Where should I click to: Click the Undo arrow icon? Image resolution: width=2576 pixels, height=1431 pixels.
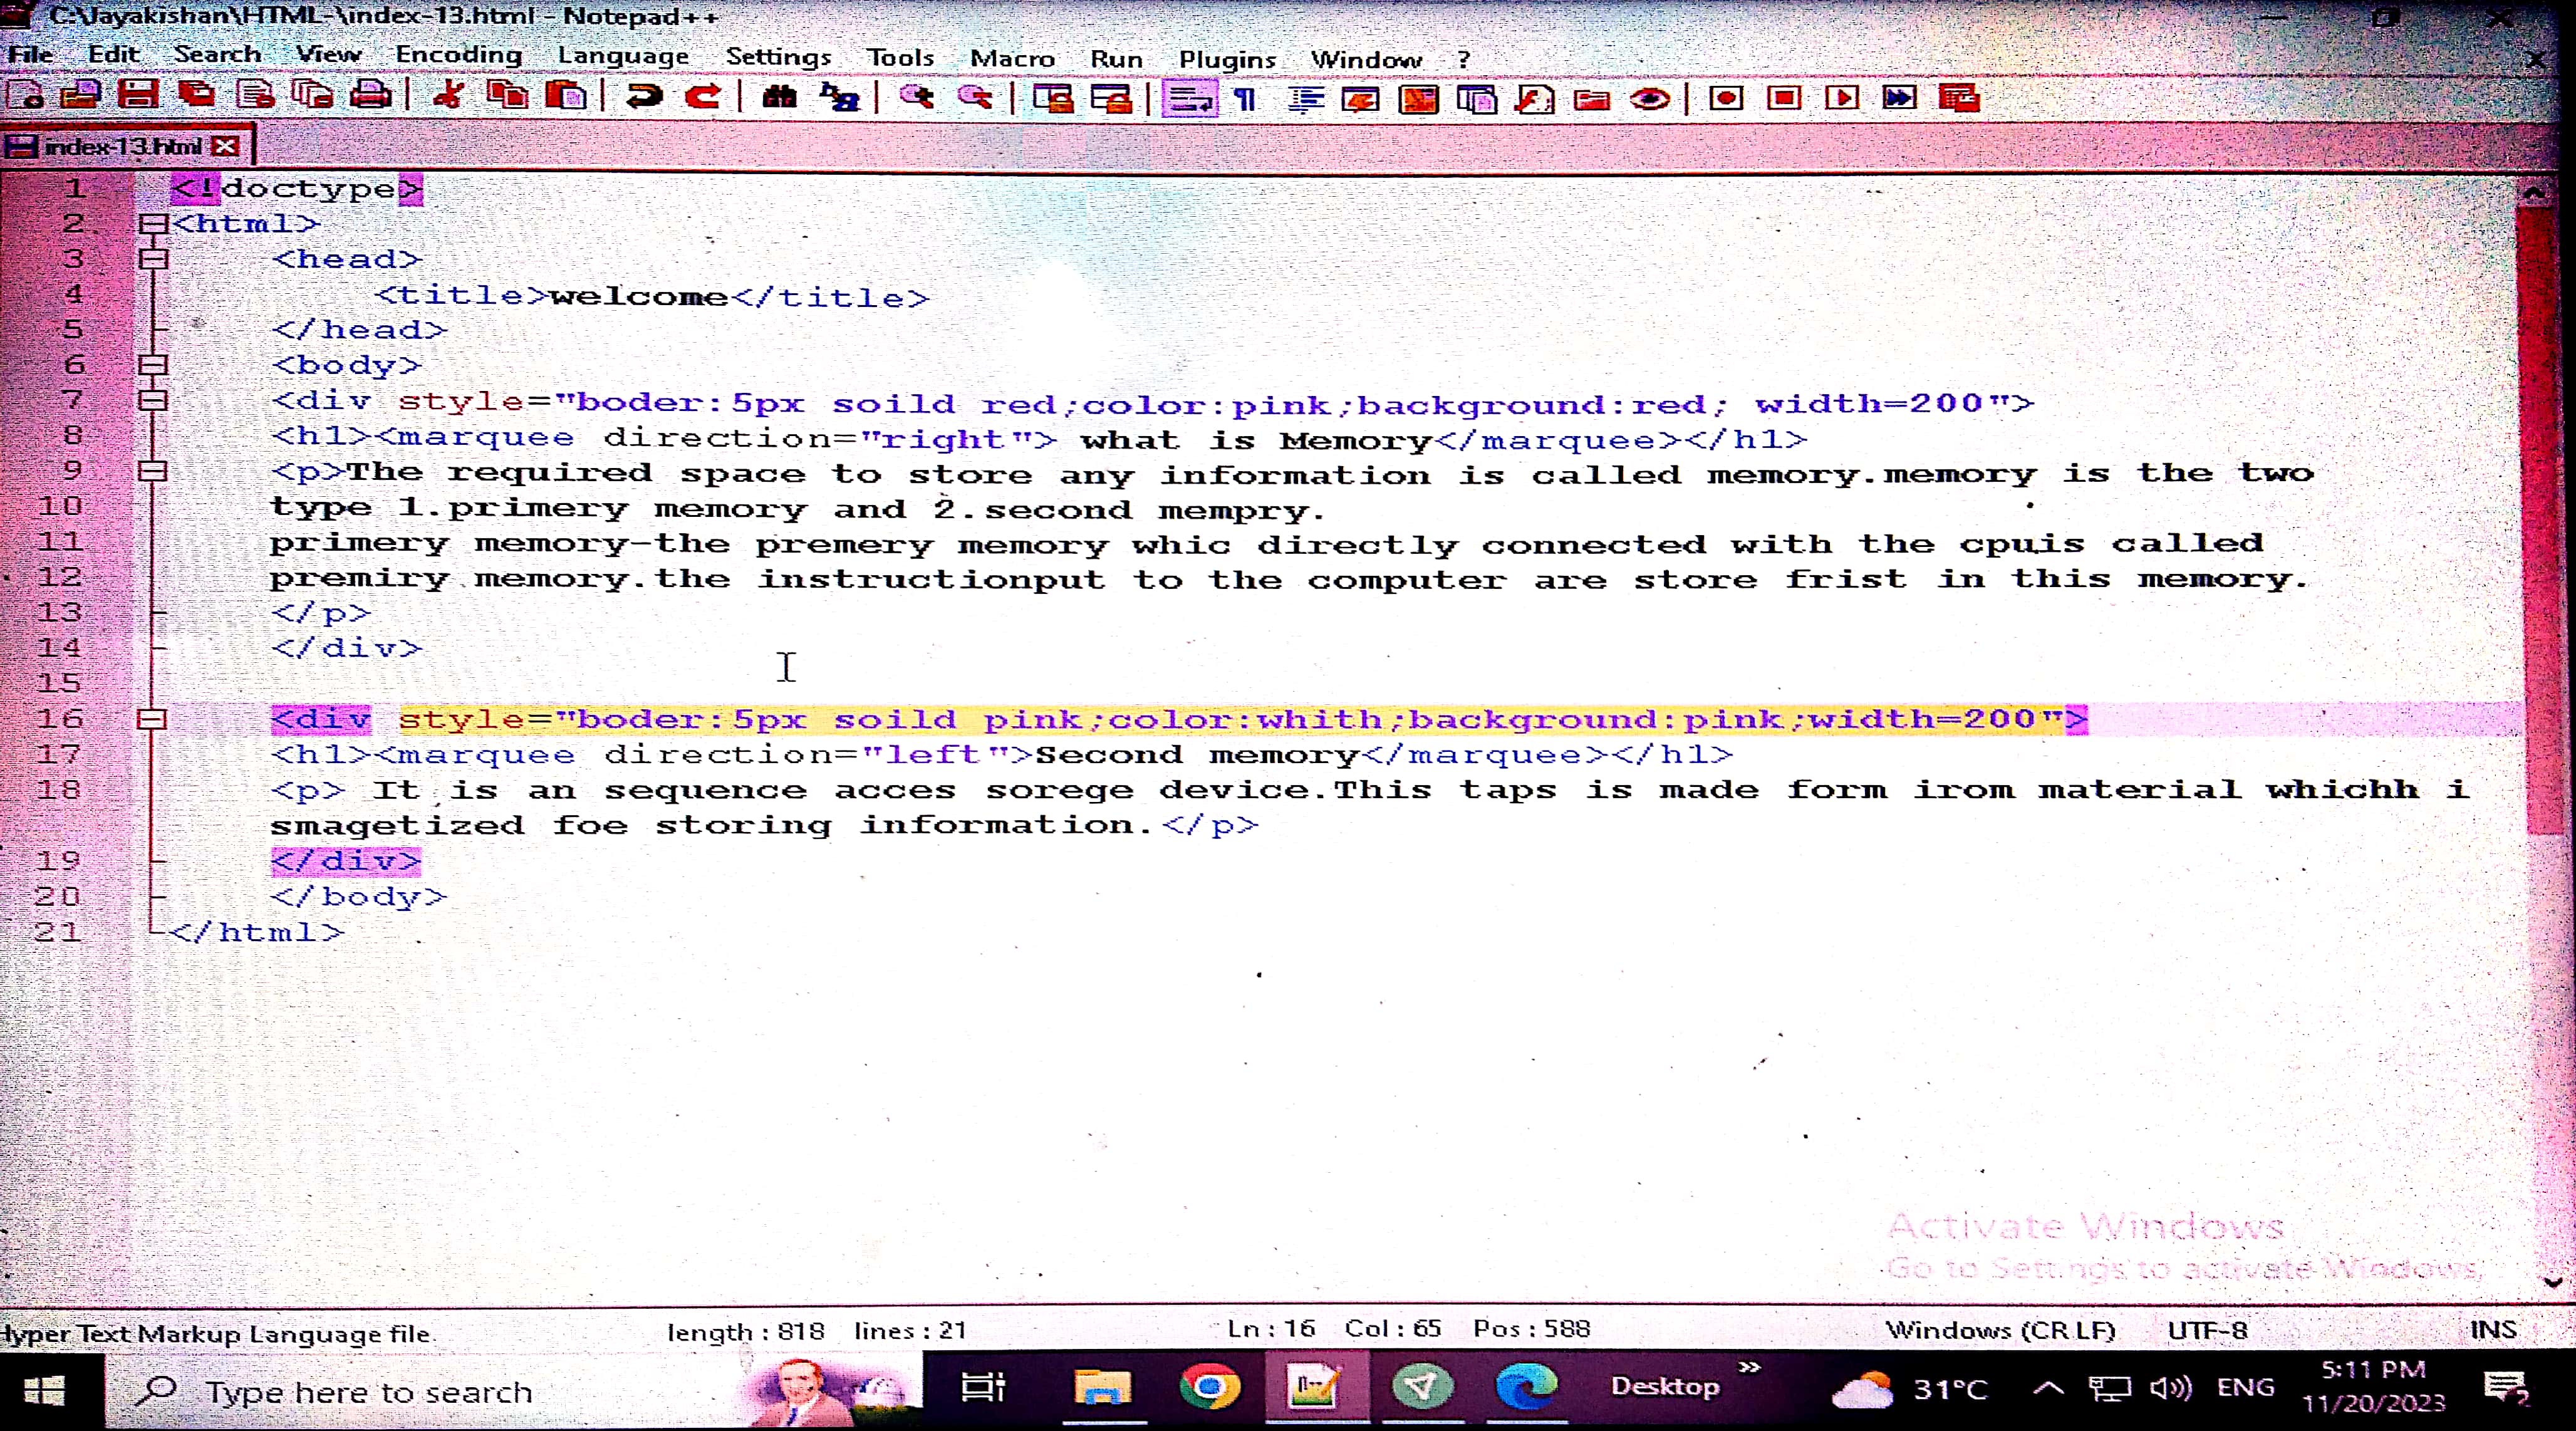pos(644,96)
